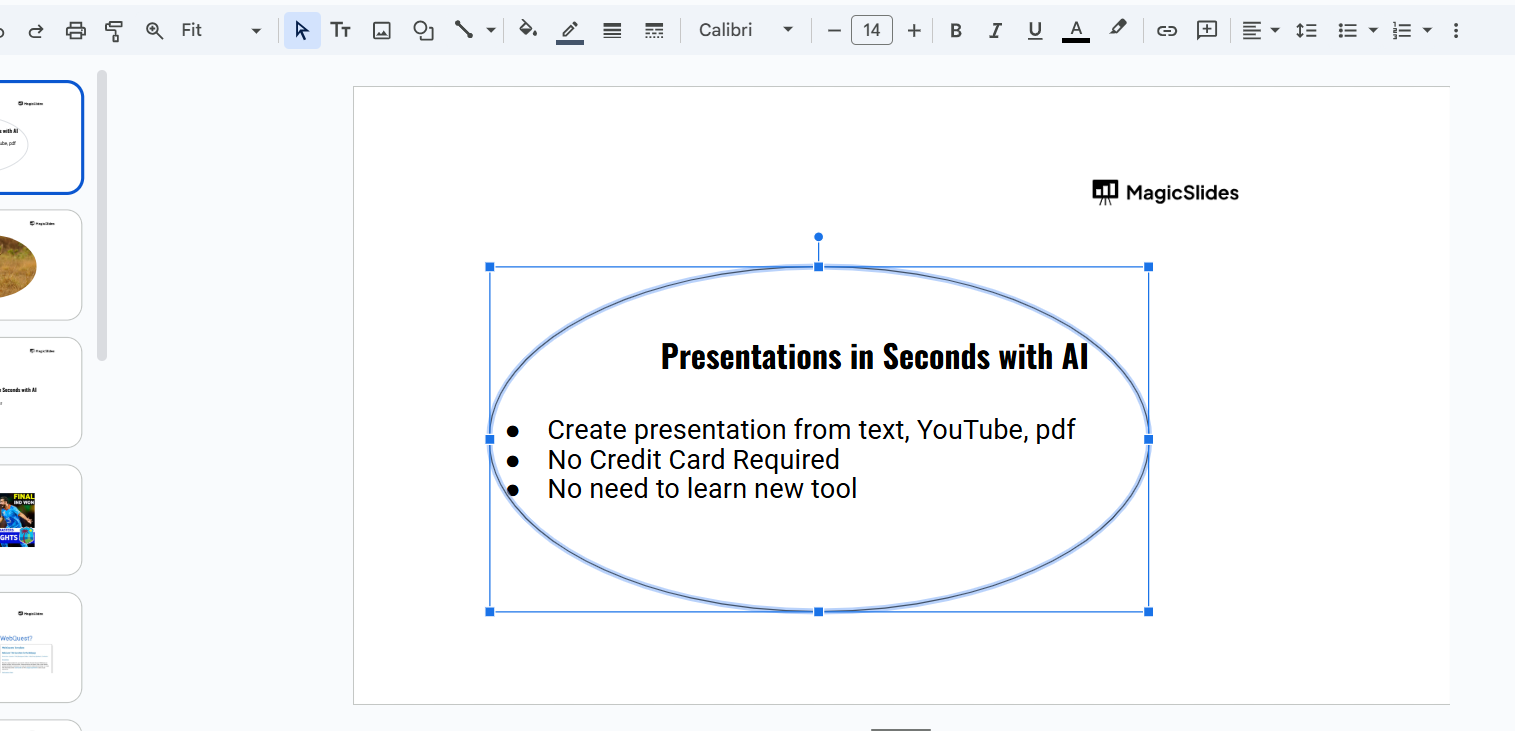Click the Insert image icon
This screenshot has width=1515, height=731.
pyautogui.click(x=381, y=31)
